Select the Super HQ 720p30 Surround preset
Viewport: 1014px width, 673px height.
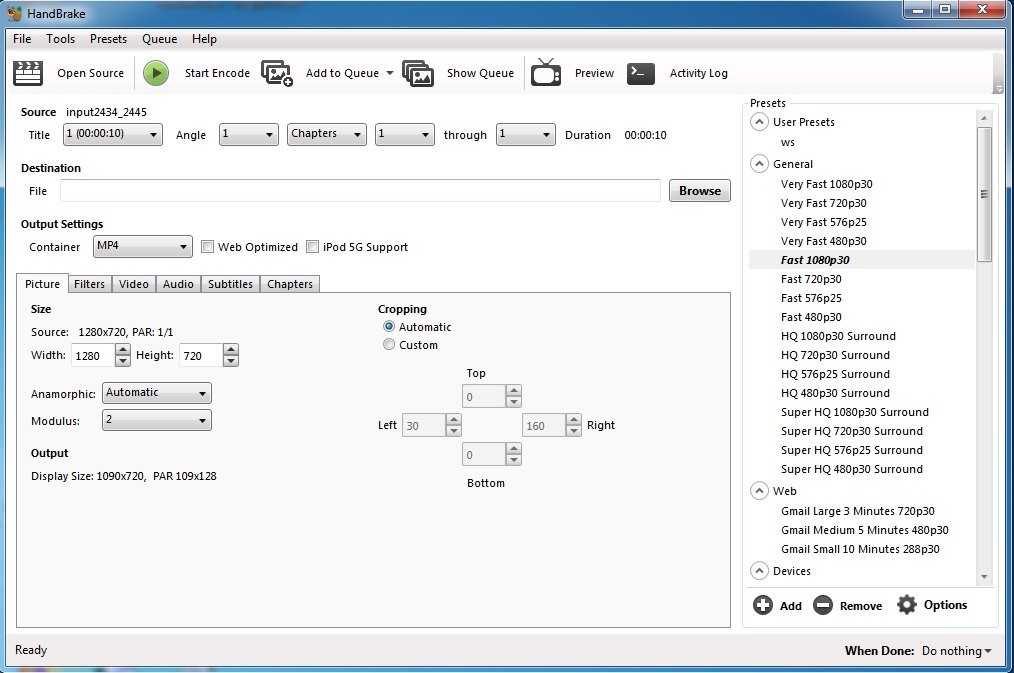point(852,431)
